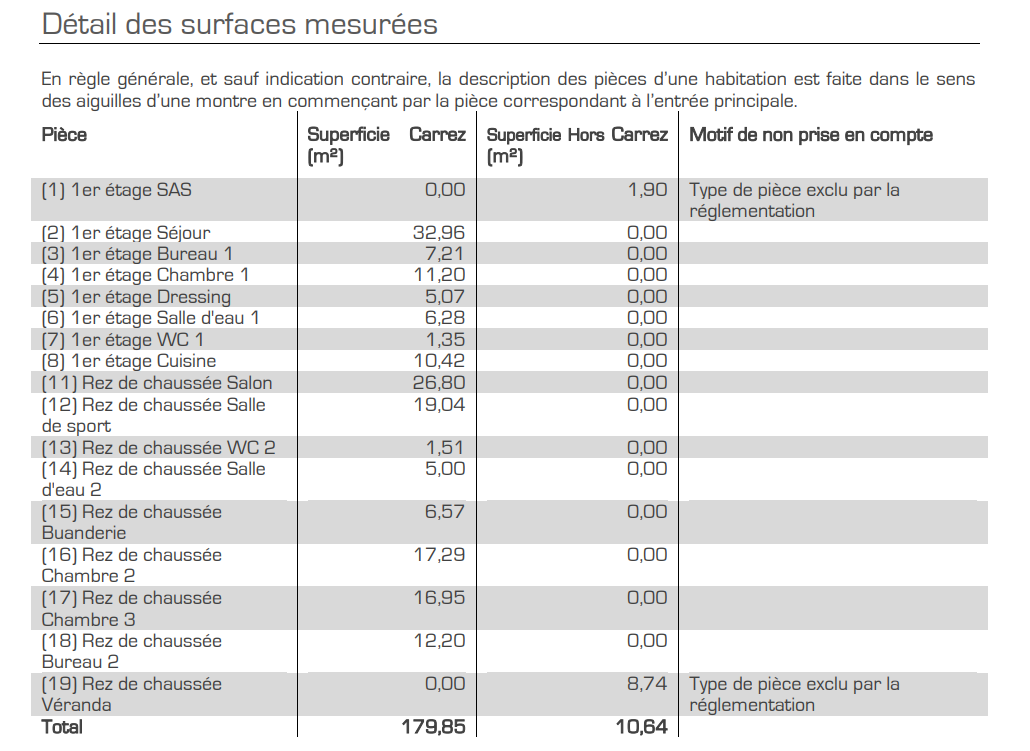Screen dimensions: 1030x751
Task: Click the Salon Carrez value 26,80
Action: 439,383
